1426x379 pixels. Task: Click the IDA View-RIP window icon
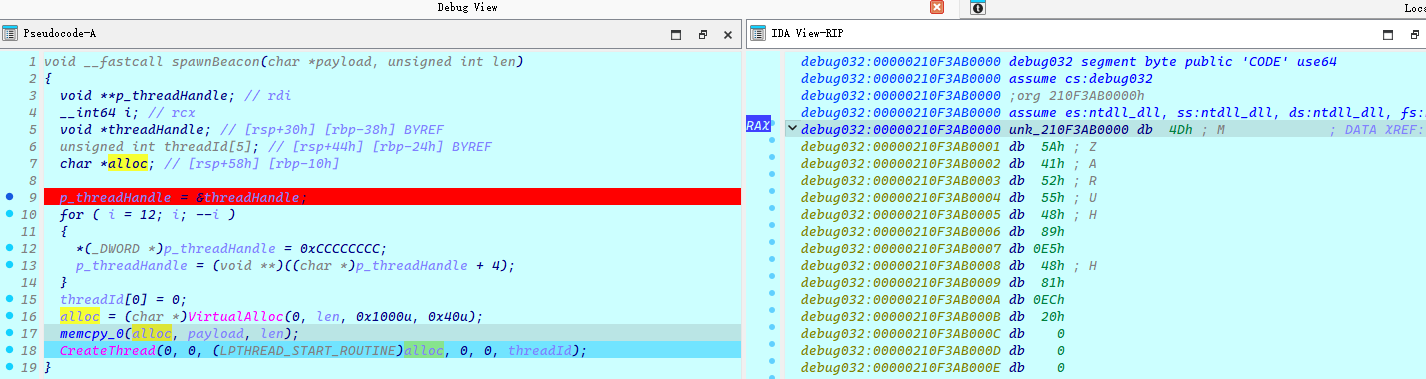coord(757,34)
